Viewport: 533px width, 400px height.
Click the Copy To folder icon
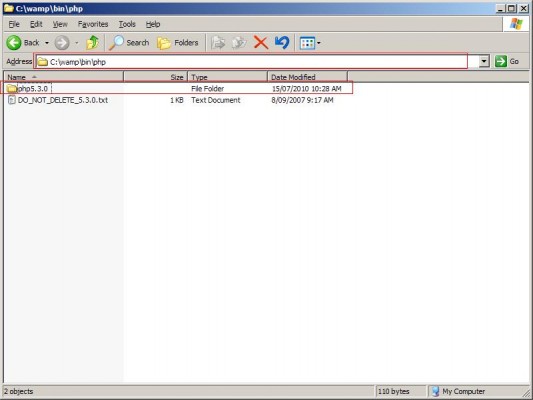point(239,43)
